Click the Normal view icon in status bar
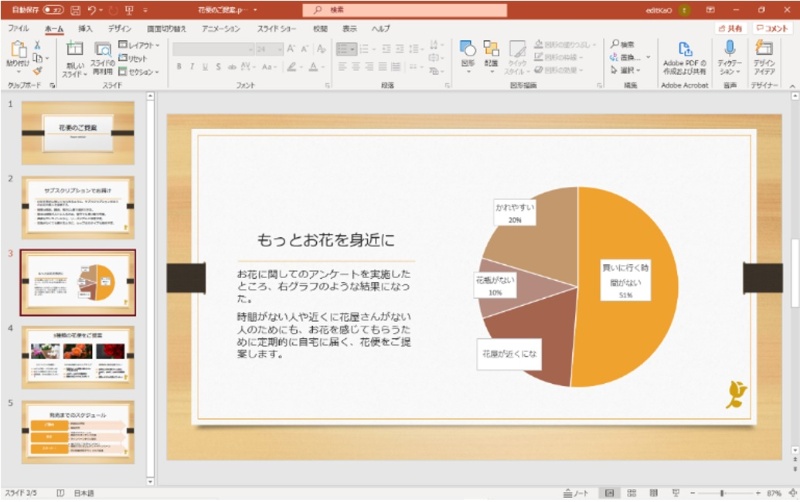800x502 pixels. [x=609, y=493]
